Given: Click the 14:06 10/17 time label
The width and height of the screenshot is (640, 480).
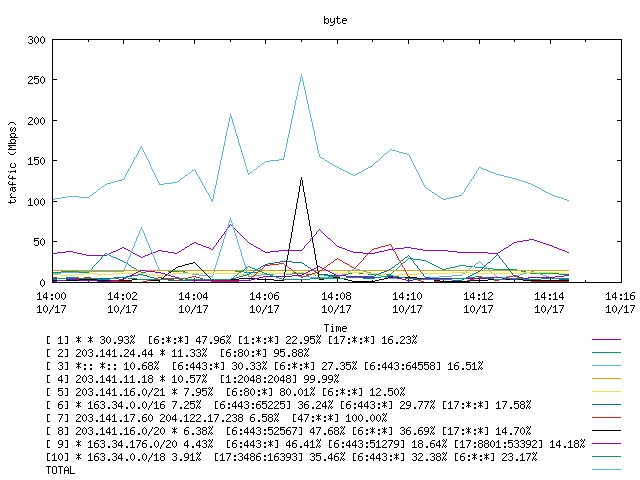Looking at the screenshot, I should (264, 302).
